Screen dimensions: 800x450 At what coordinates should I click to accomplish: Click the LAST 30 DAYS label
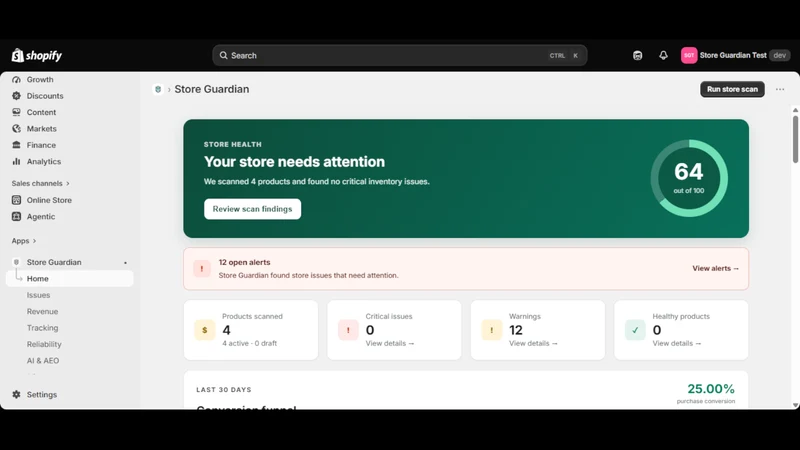[223, 390]
